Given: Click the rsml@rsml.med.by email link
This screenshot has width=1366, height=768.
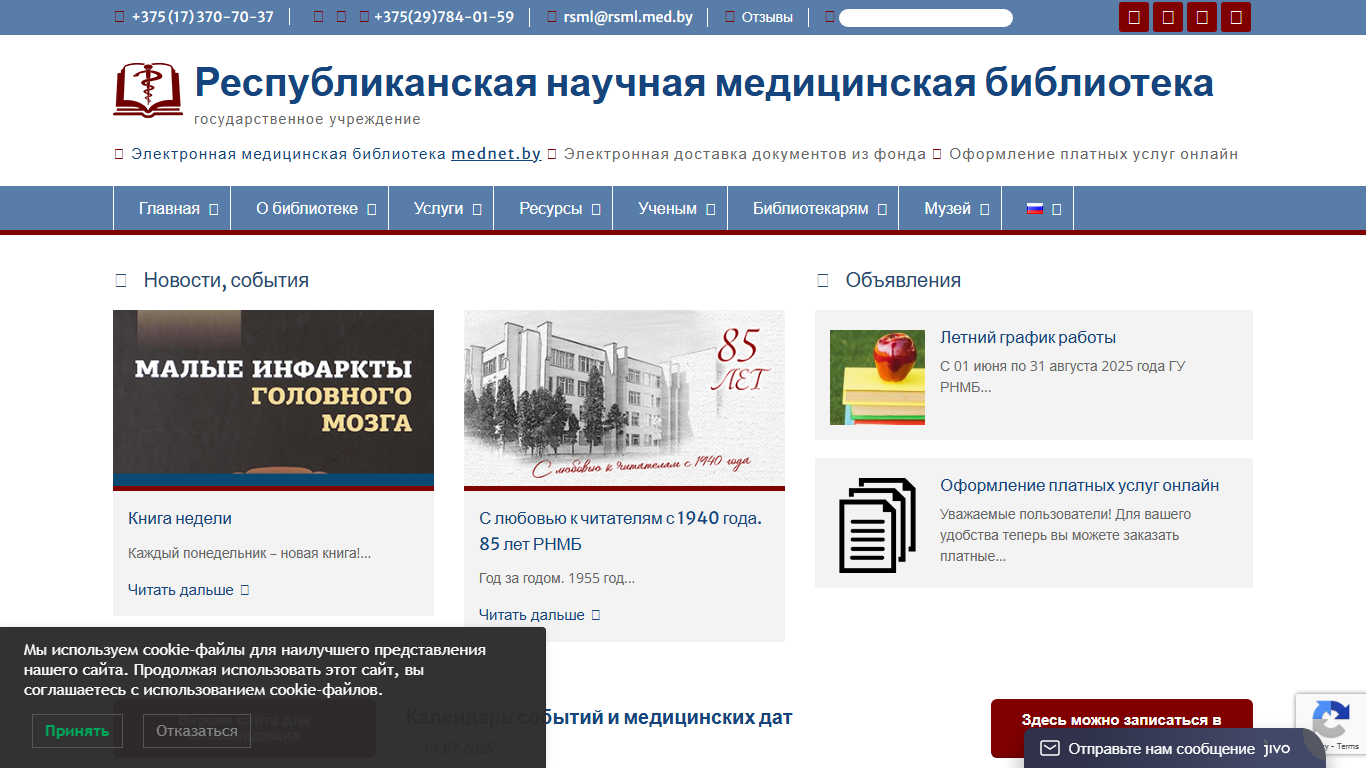Looking at the screenshot, I should [x=628, y=17].
